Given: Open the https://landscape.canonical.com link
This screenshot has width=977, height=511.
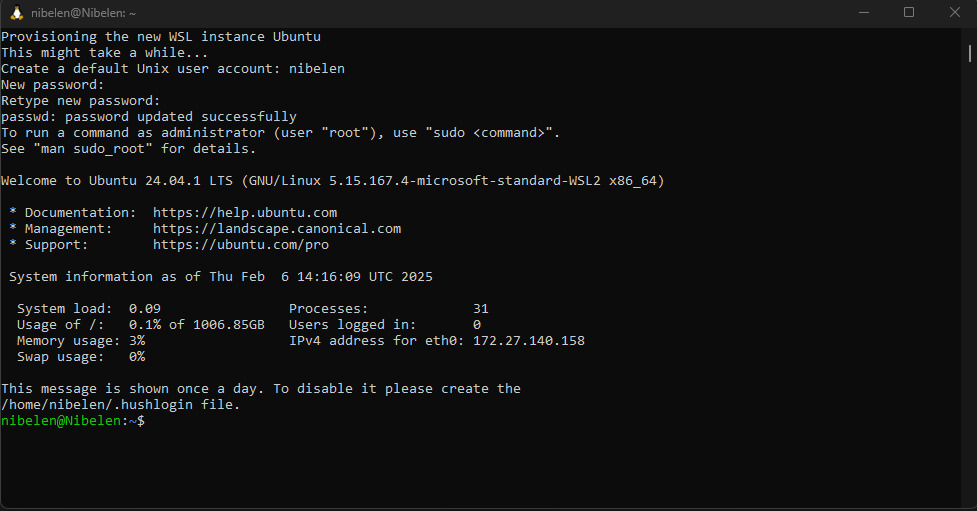Looking at the screenshot, I should (277, 229).
